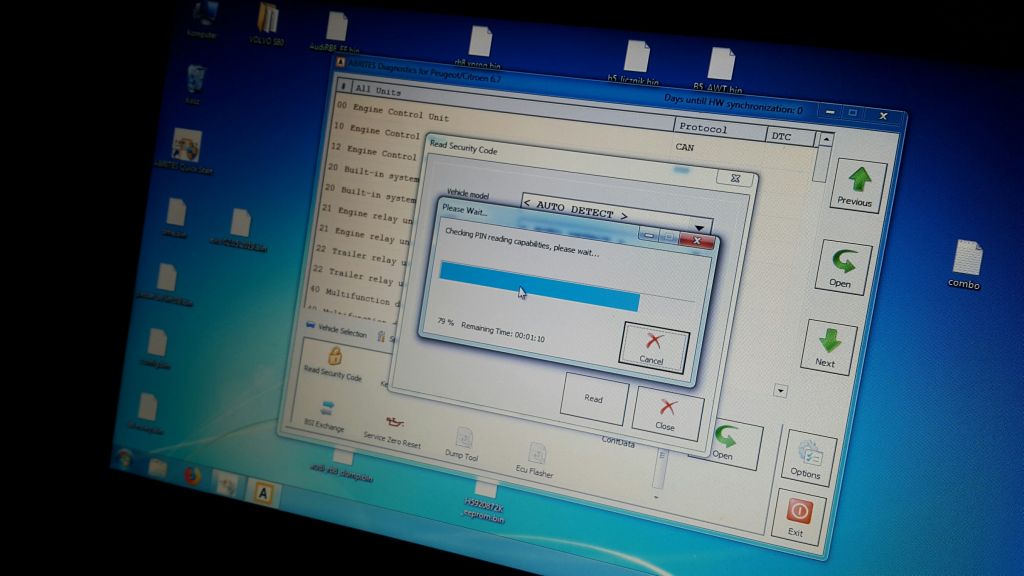The width and height of the screenshot is (1024, 576).
Task: Launch the Service Zero Reset function
Action: (x=394, y=422)
